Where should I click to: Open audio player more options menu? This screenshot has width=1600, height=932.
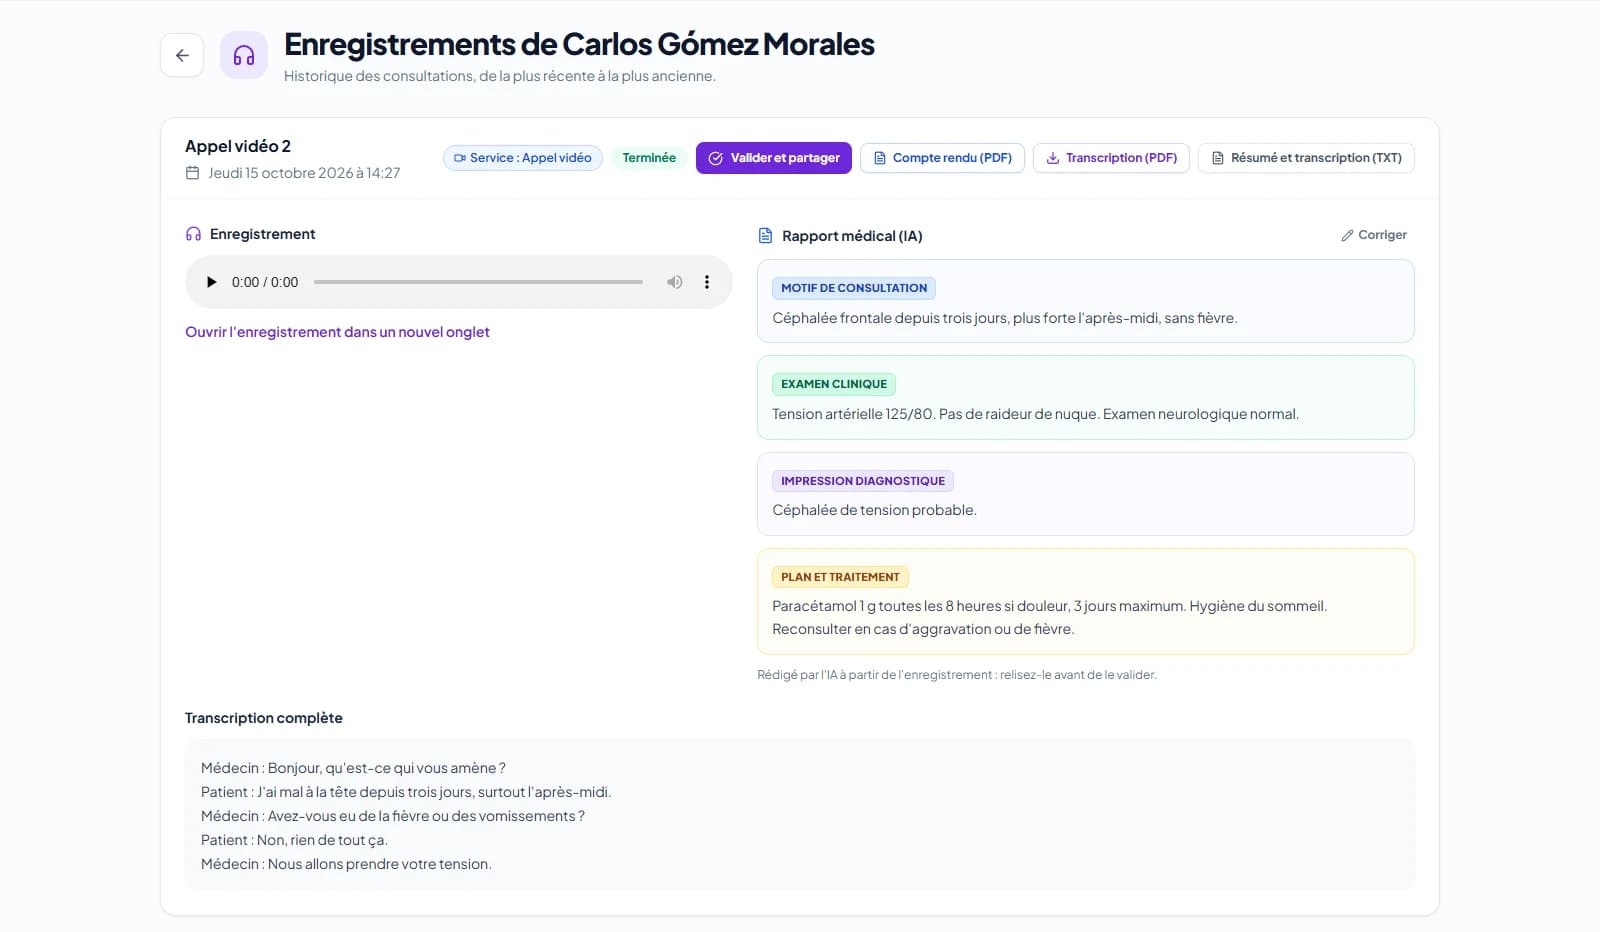[x=707, y=282]
